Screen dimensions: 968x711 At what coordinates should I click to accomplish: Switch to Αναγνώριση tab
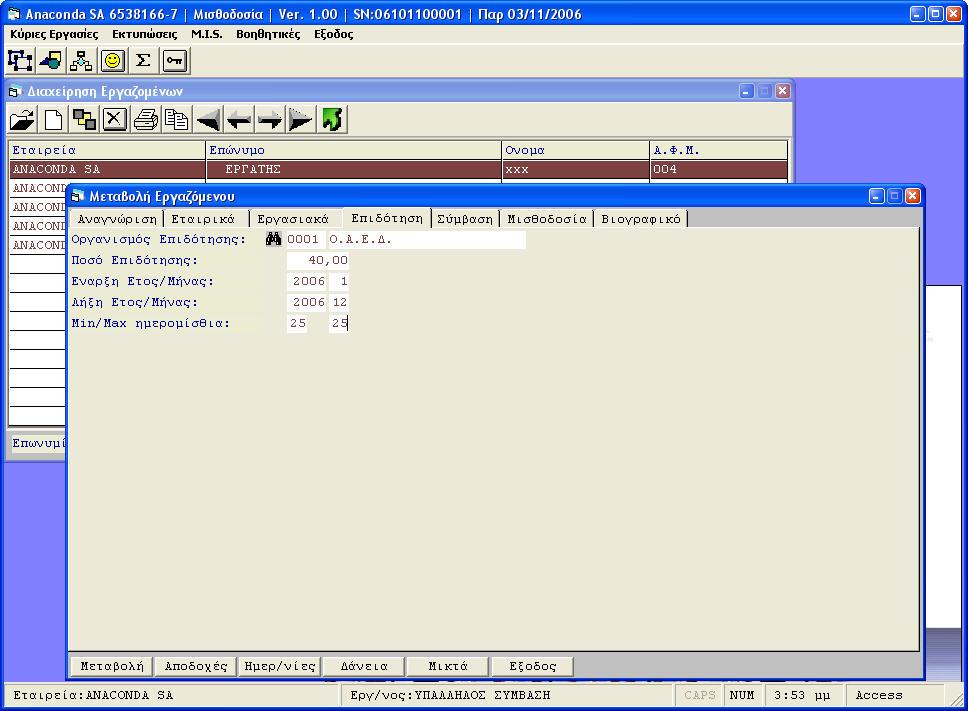point(117,219)
